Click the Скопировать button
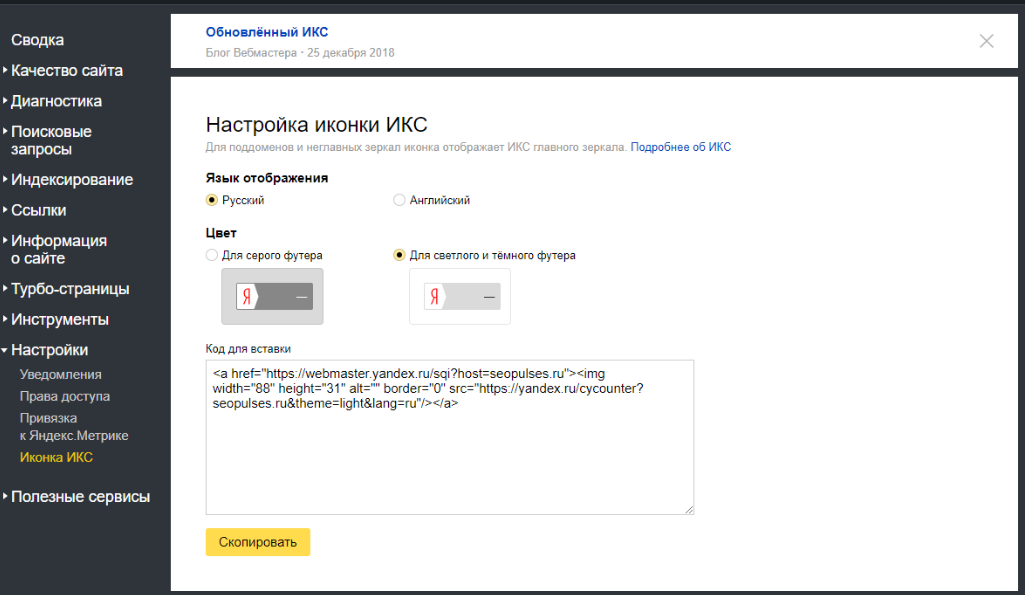 [x=258, y=542]
